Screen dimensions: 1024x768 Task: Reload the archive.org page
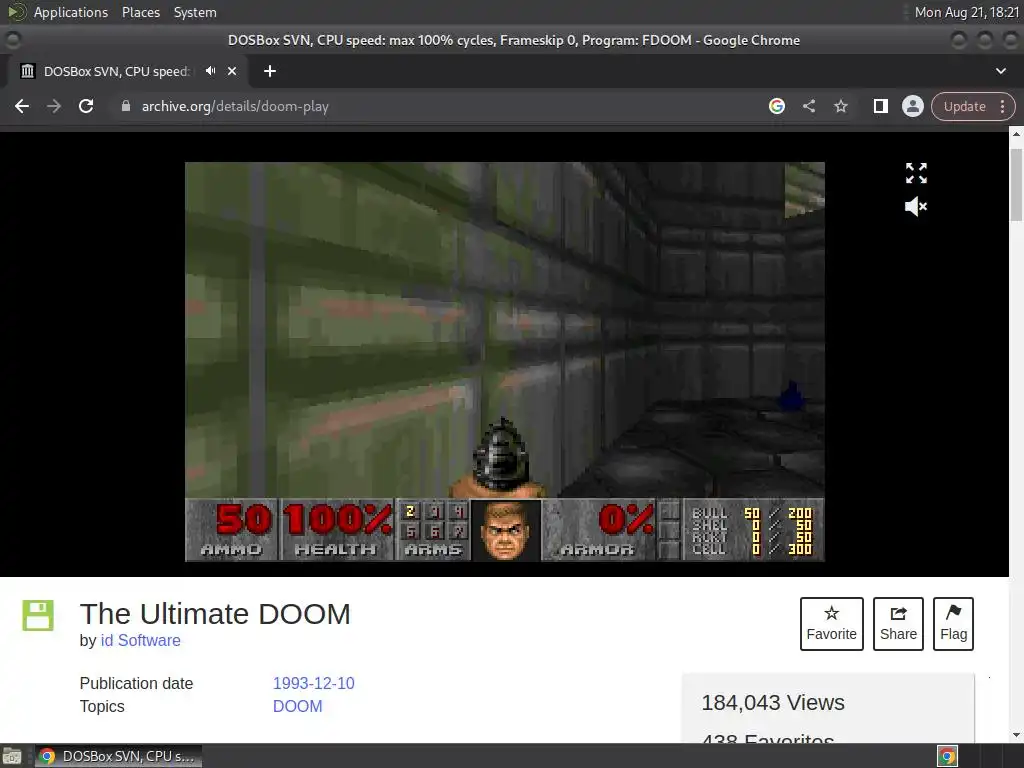[86, 106]
